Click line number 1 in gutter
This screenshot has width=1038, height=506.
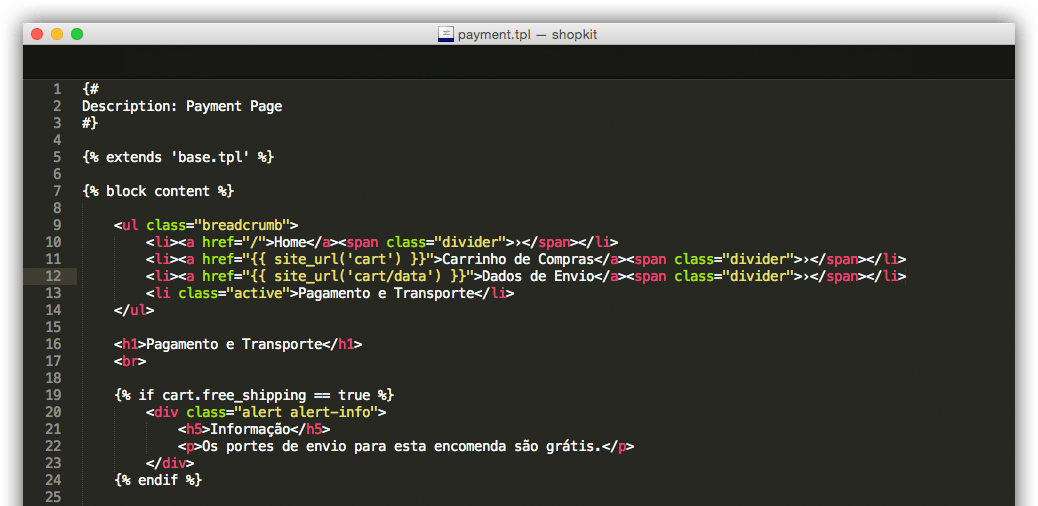click(x=57, y=89)
